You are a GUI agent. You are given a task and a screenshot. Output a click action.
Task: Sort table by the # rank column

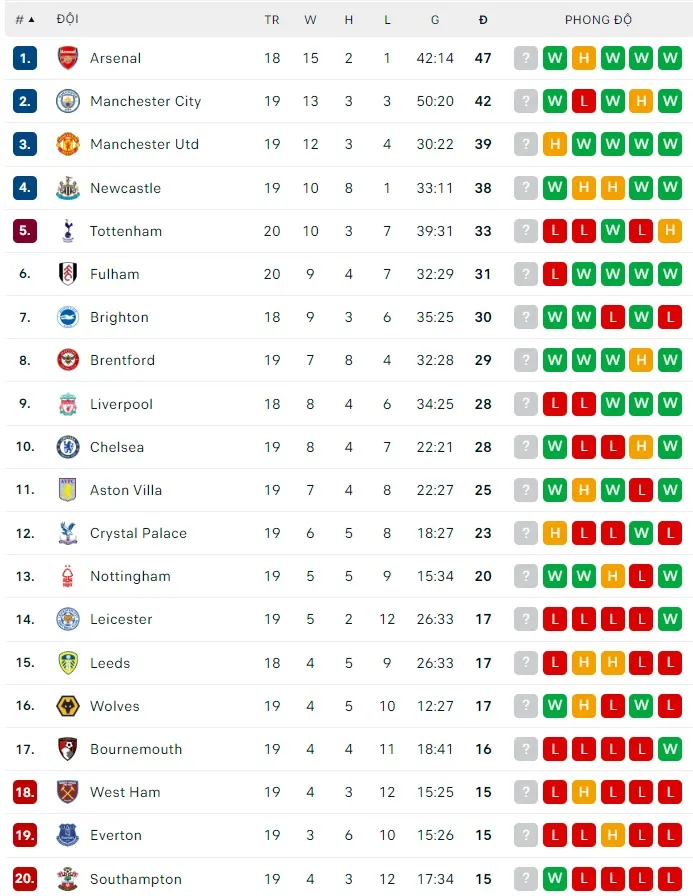[x=25, y=19]
